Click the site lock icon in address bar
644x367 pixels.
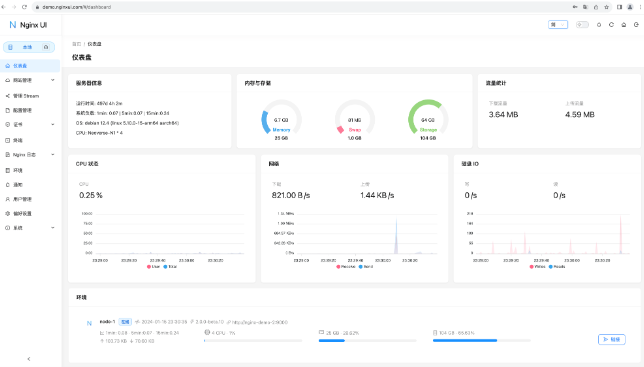[x=37, y=7]
